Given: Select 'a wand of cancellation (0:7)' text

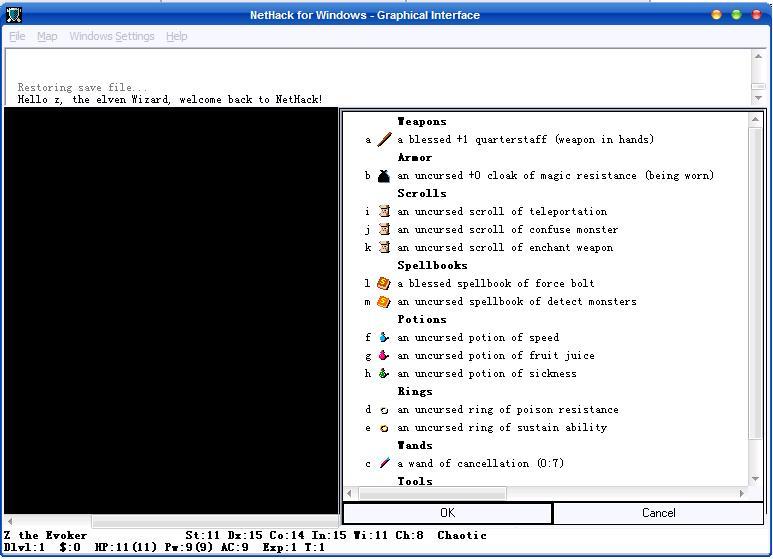Looking at the screenshot, I should tap(480, 463).
